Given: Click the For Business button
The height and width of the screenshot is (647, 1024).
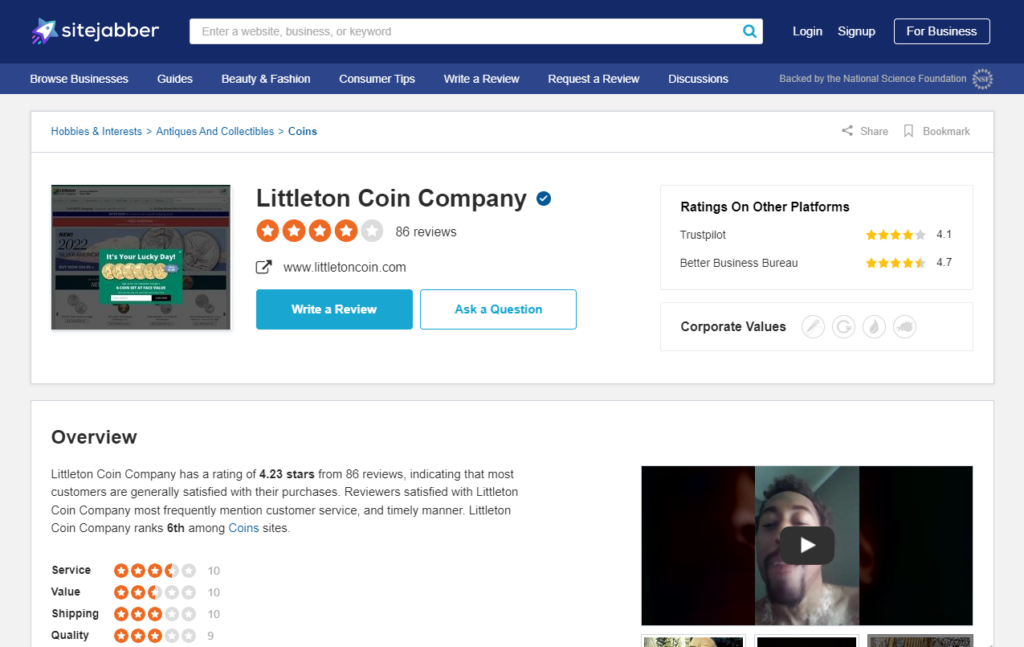Looking at the screenshot, I should pyautogui.click(x=942, y=31).
